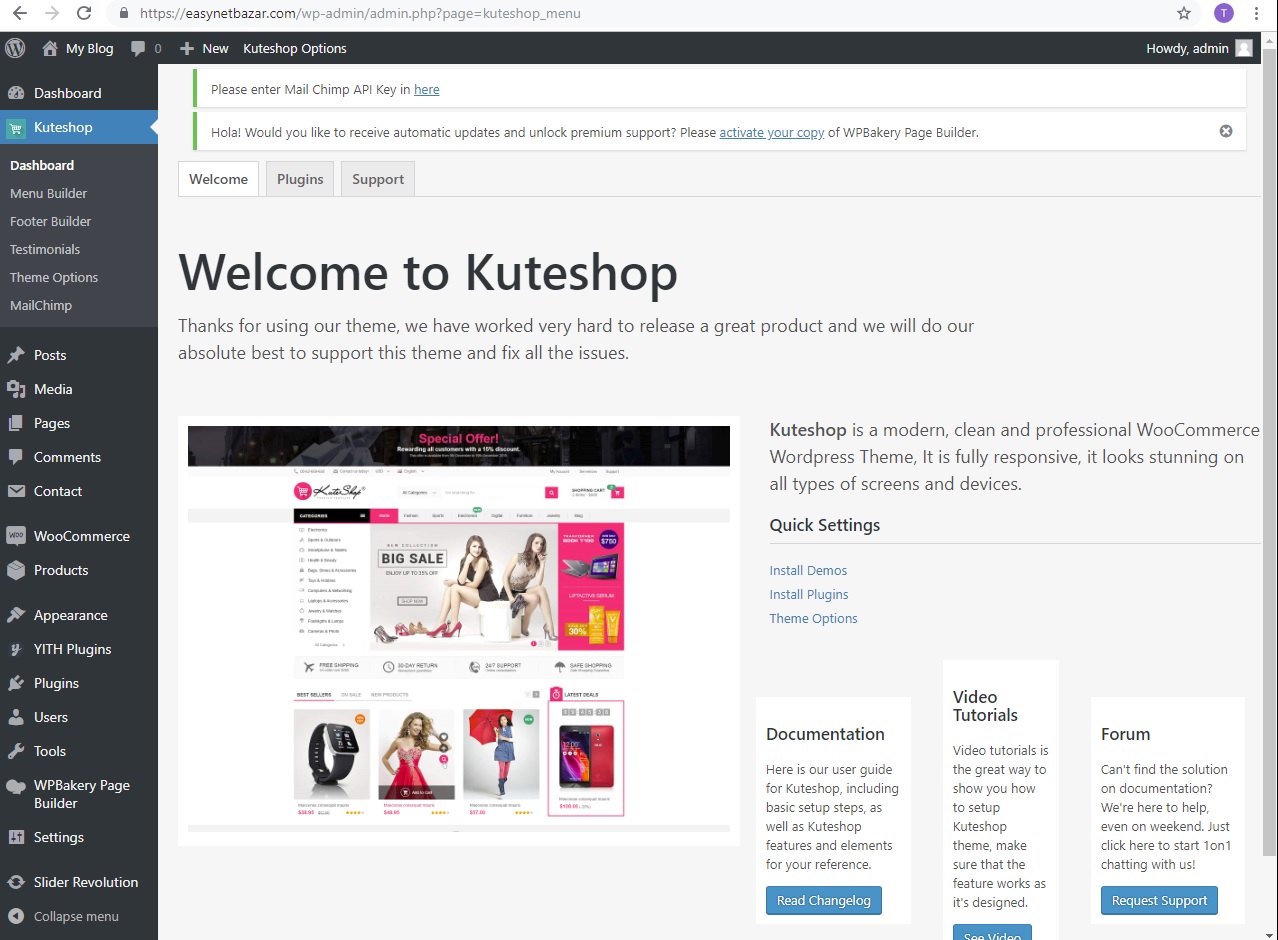
Task: Open the Install Demos quick setting
Action: pyautogui.click(x=808, y=570)
